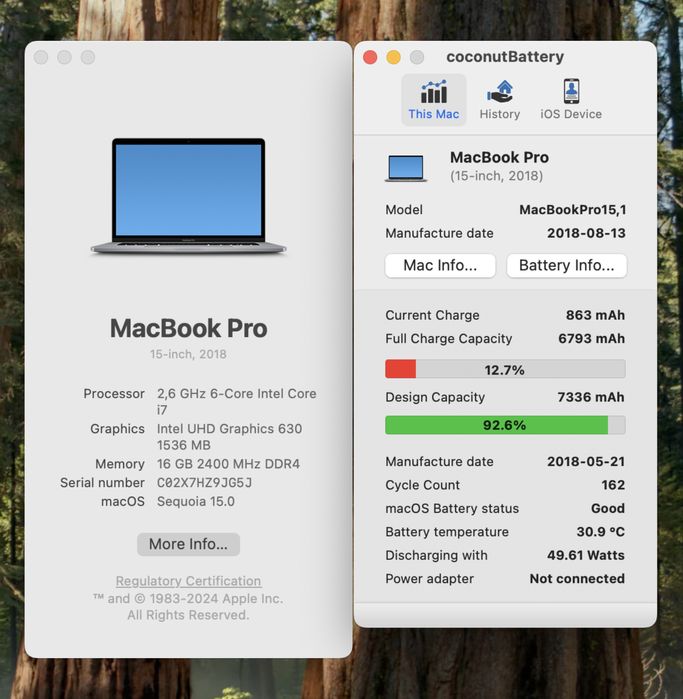Click More Info... in About This Mac
The height and width of the screenshot is (699, 683).
(x=188, y=544)
